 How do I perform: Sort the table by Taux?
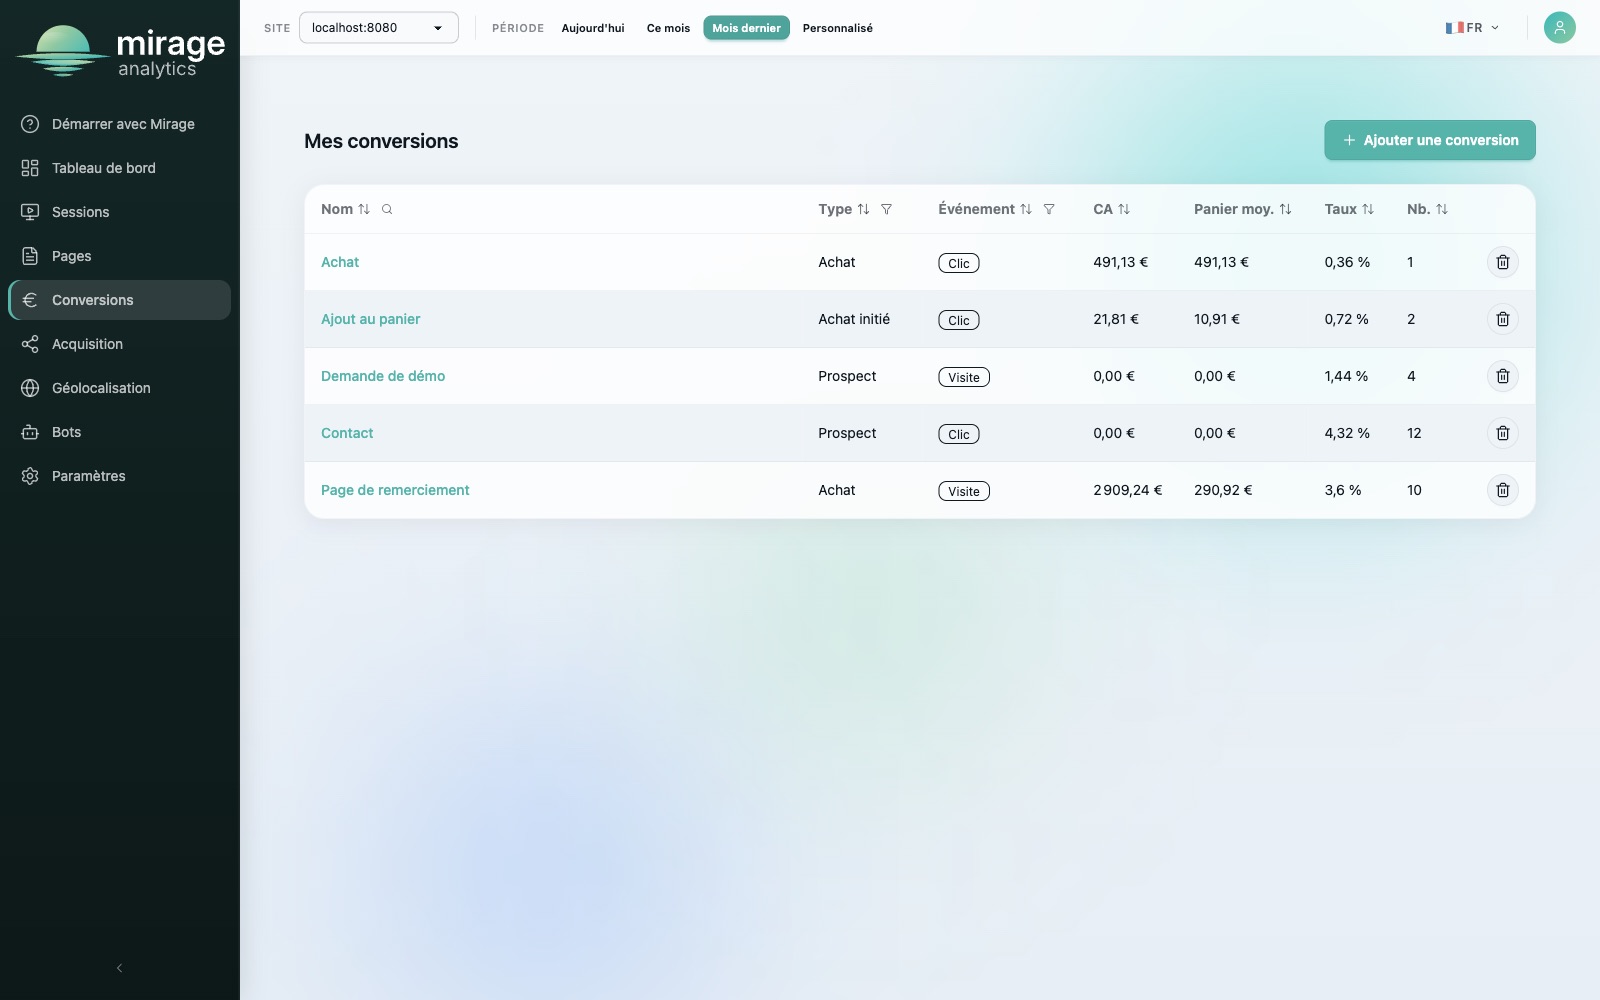1368,209
